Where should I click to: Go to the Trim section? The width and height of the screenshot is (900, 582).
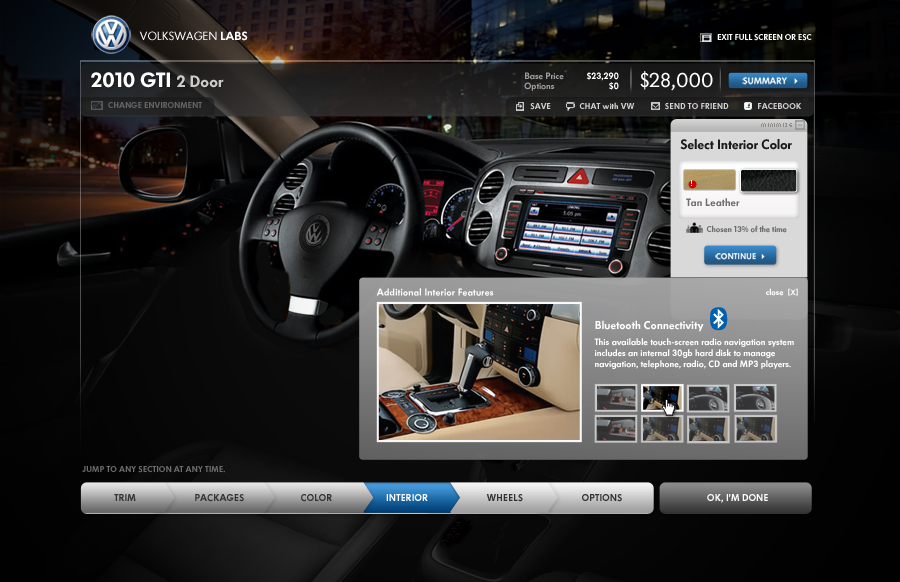coord(125,498)
